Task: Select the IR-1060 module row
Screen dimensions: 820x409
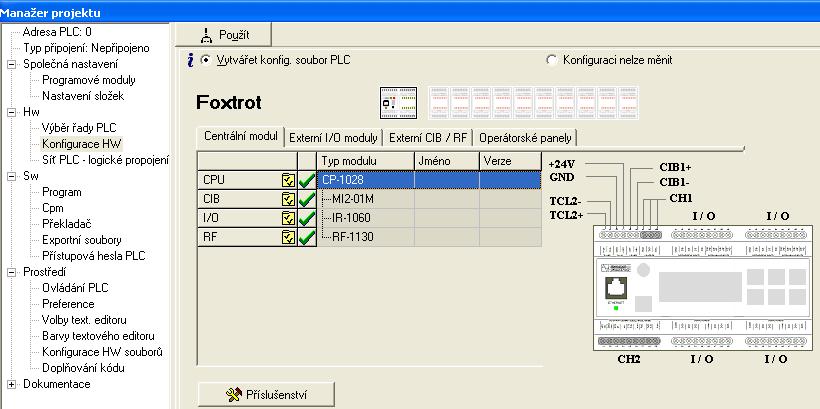Action: pos(429,218)
